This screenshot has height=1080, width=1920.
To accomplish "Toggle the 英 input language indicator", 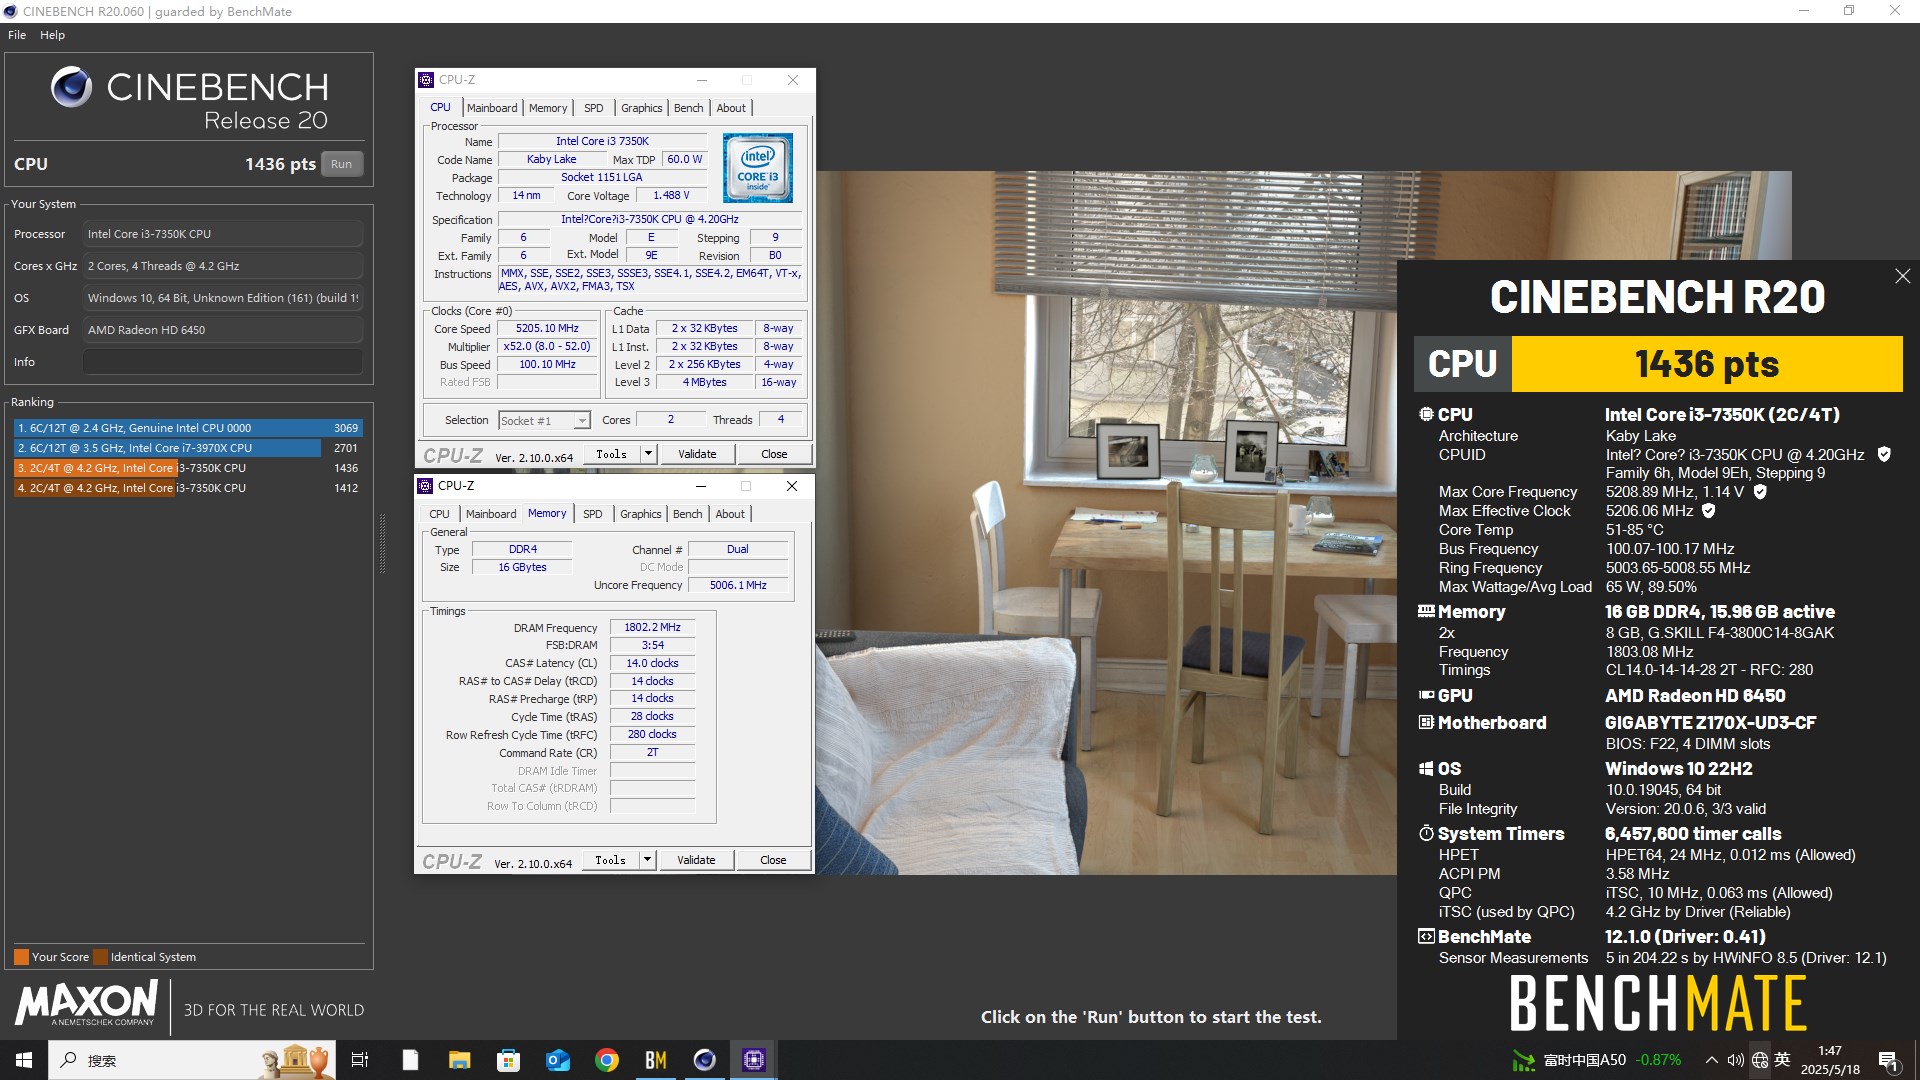I will coord(1782,1060).
